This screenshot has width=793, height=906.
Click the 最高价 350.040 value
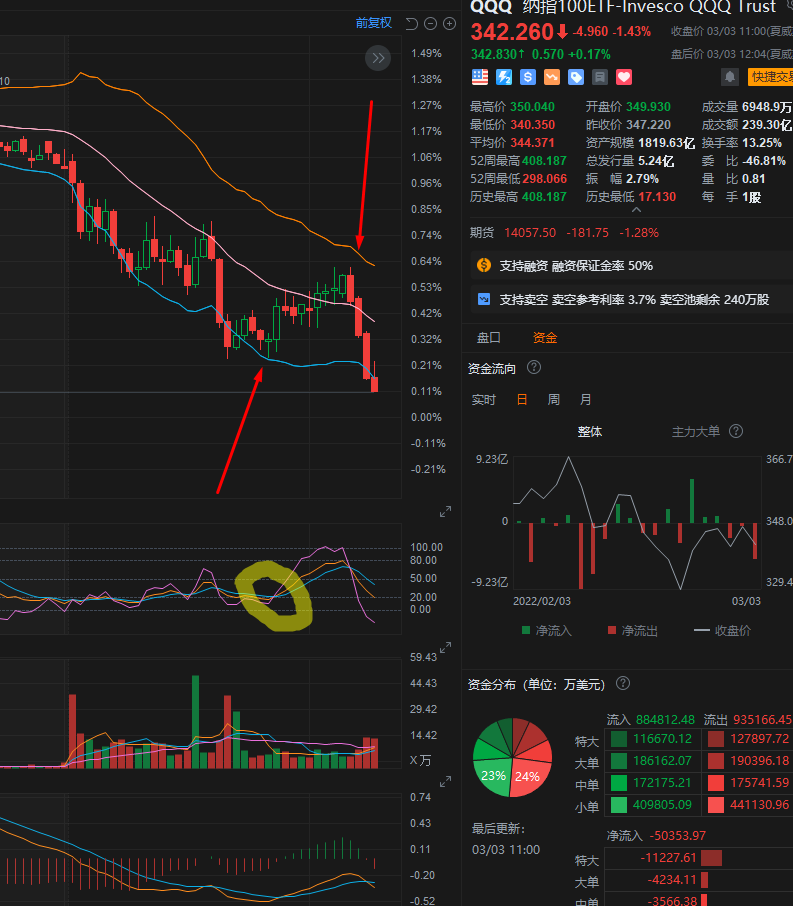tap(532, 107)
